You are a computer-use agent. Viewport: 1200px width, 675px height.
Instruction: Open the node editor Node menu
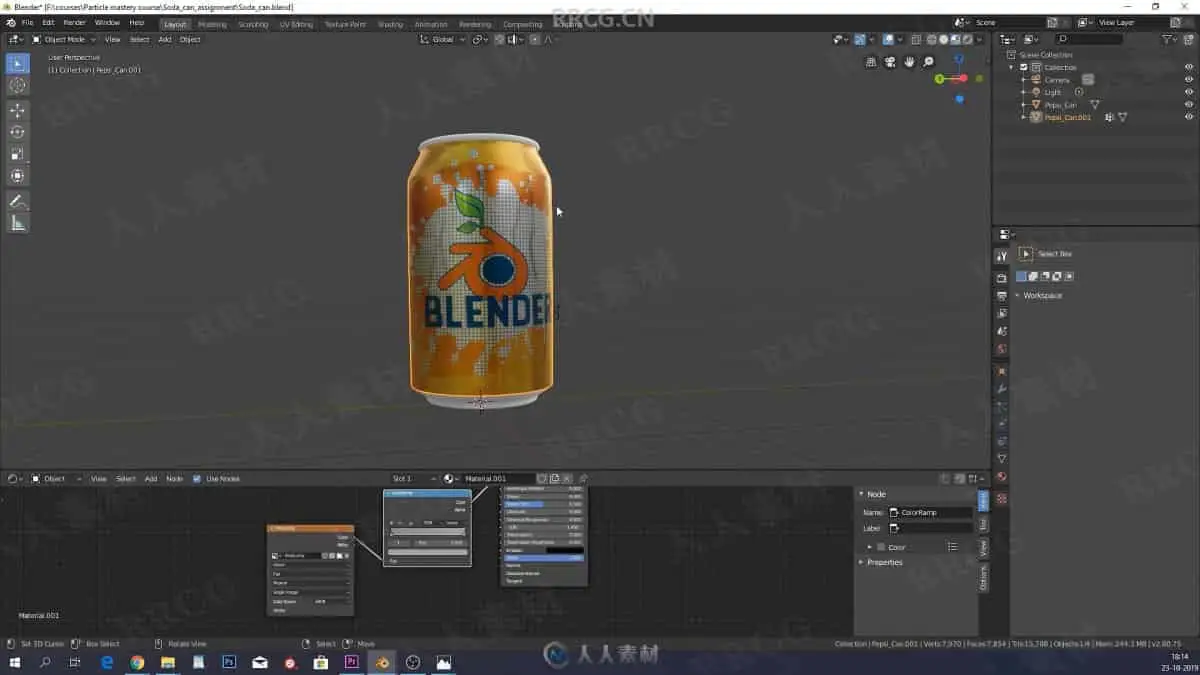[x=174, y=479]
